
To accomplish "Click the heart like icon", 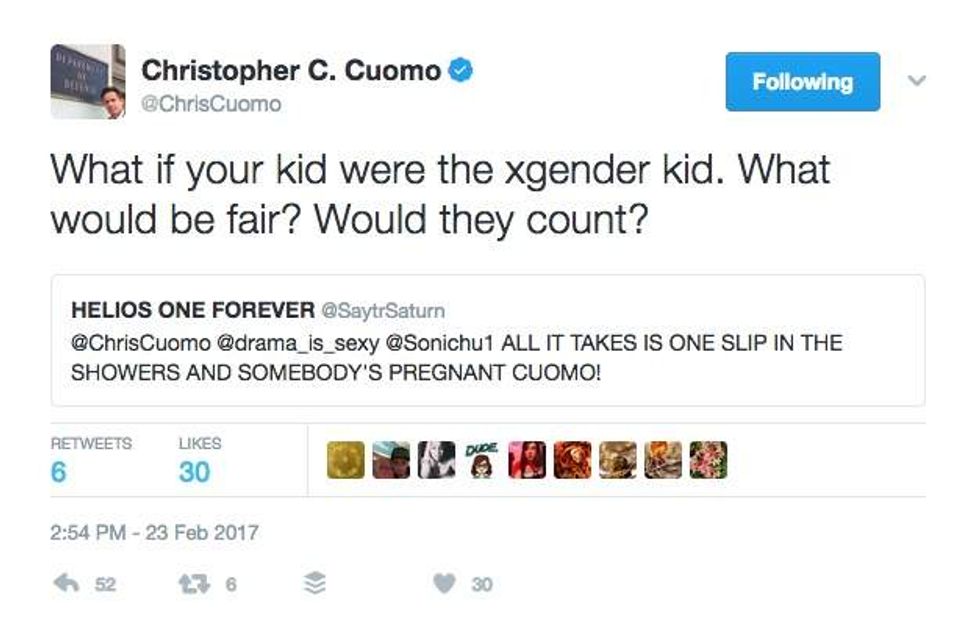I will click(x=445, y=585).
